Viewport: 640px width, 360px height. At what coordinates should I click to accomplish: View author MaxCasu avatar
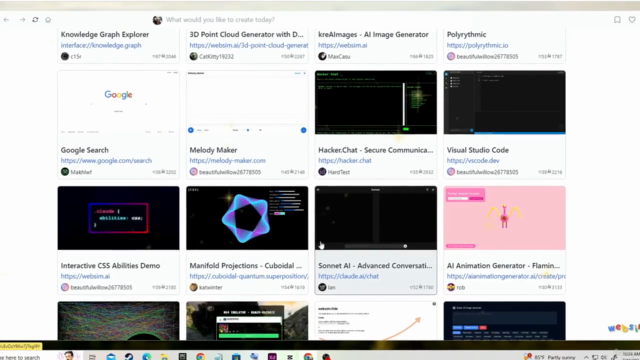click(322, 56)
